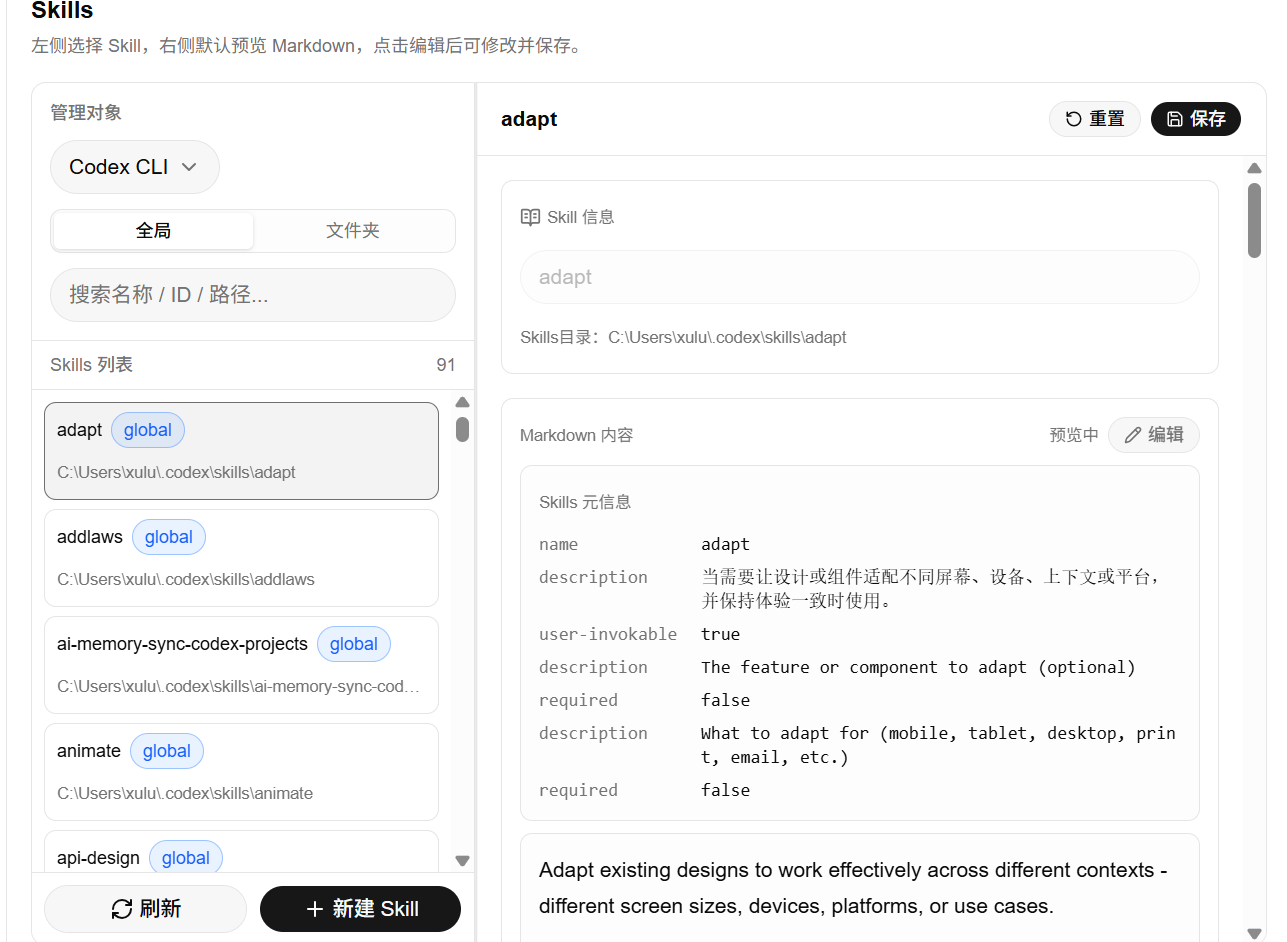Select the addlaws skill item
The width and height of the screenshot is (1287, 942).
point(241,558)
